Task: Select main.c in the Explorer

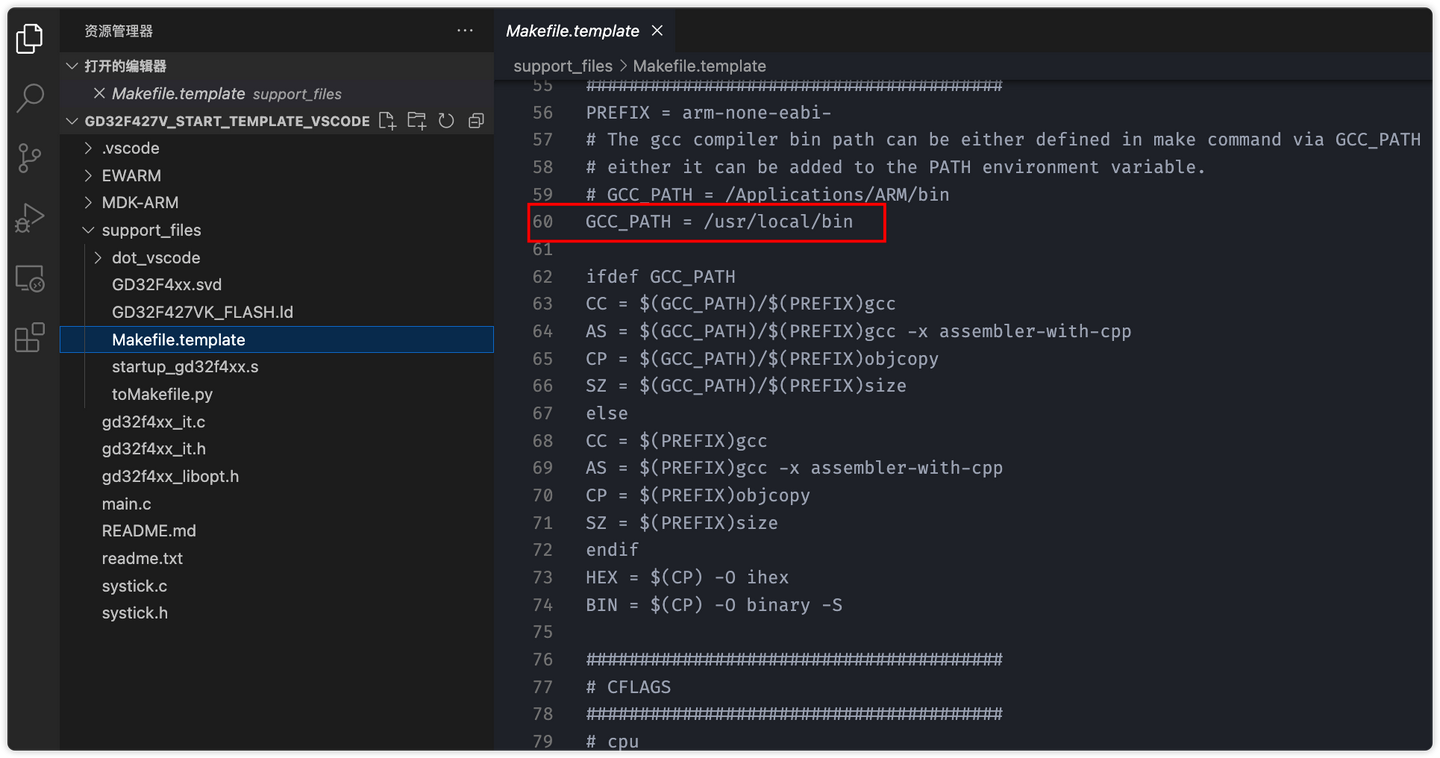Action: [126, 503]
